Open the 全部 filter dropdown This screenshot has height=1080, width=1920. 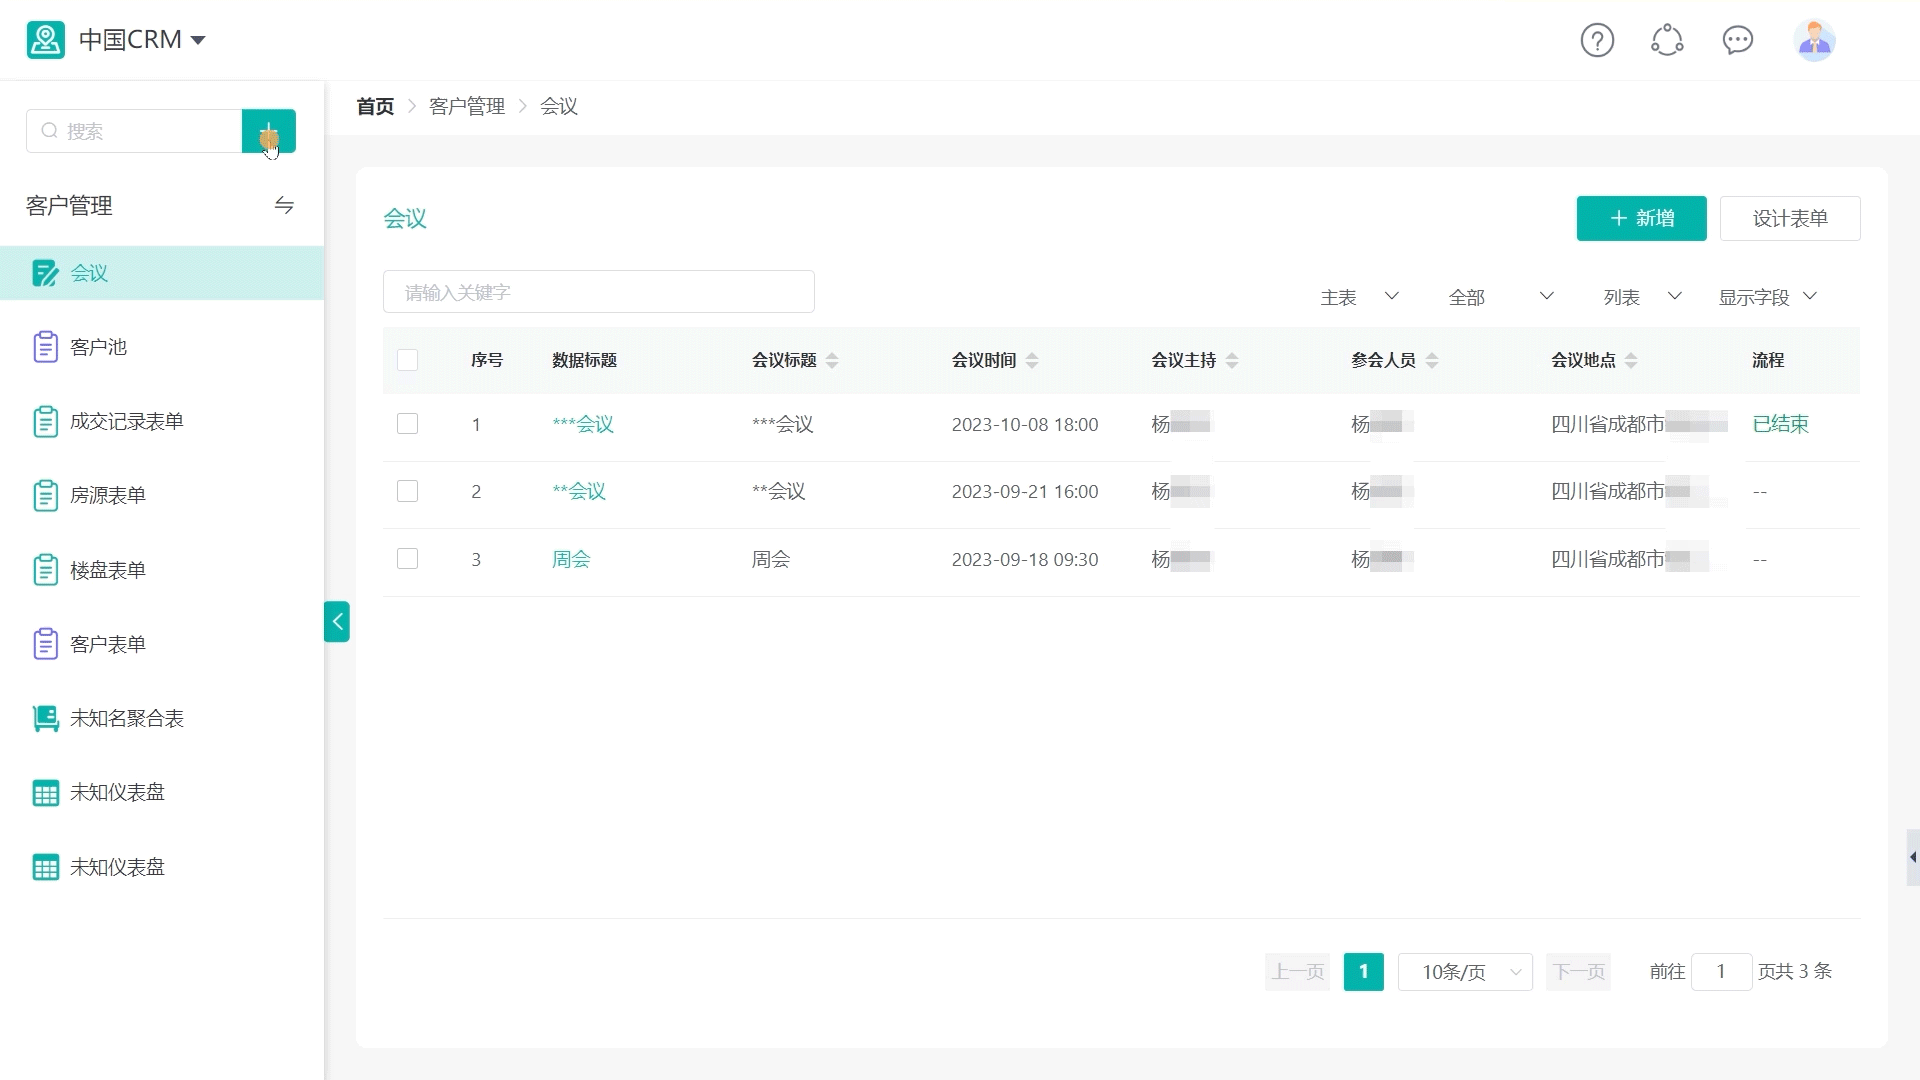(1501, 297)
